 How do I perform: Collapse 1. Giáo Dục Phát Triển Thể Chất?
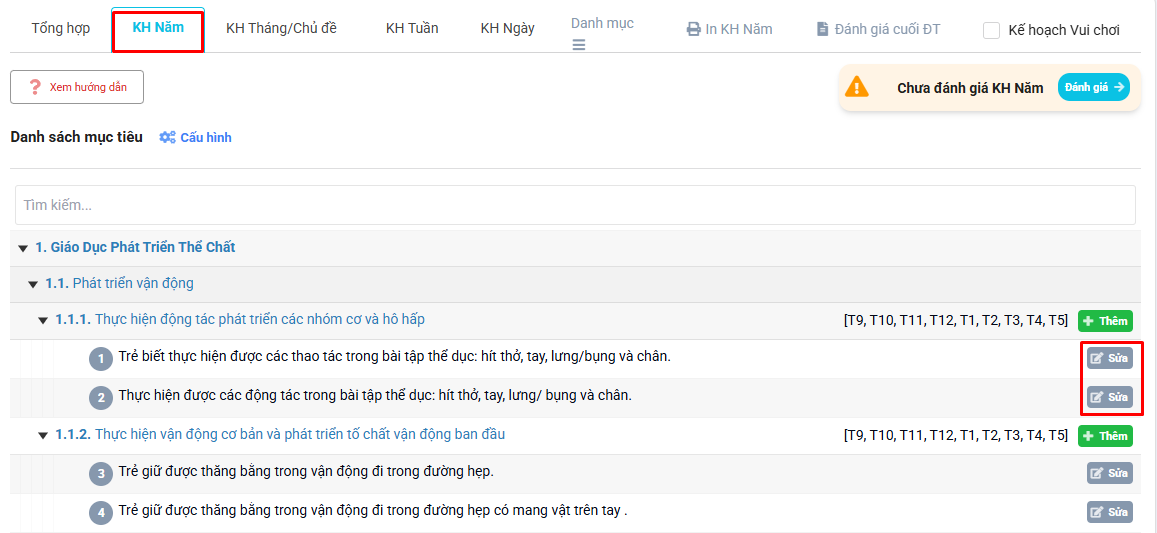23,248
